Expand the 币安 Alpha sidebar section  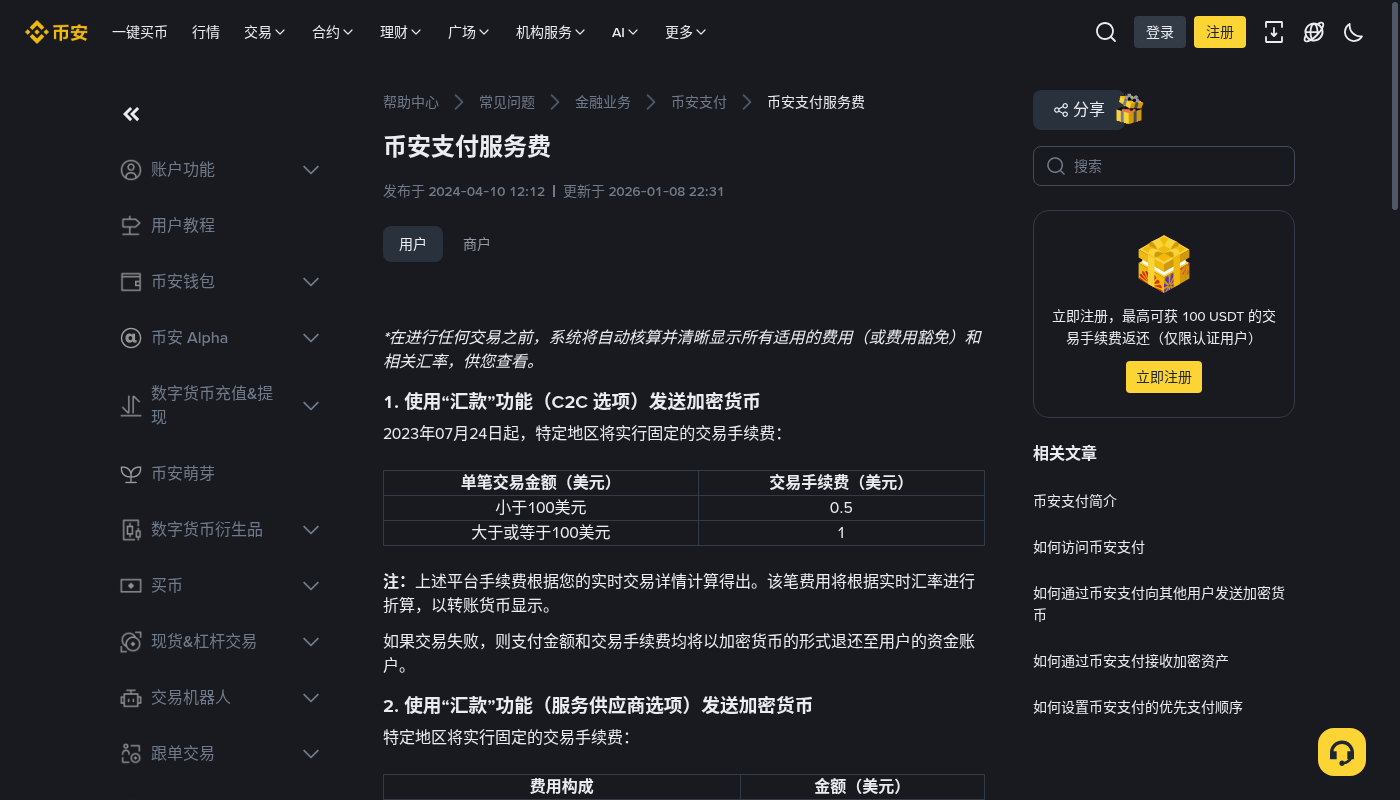(311, 338)
